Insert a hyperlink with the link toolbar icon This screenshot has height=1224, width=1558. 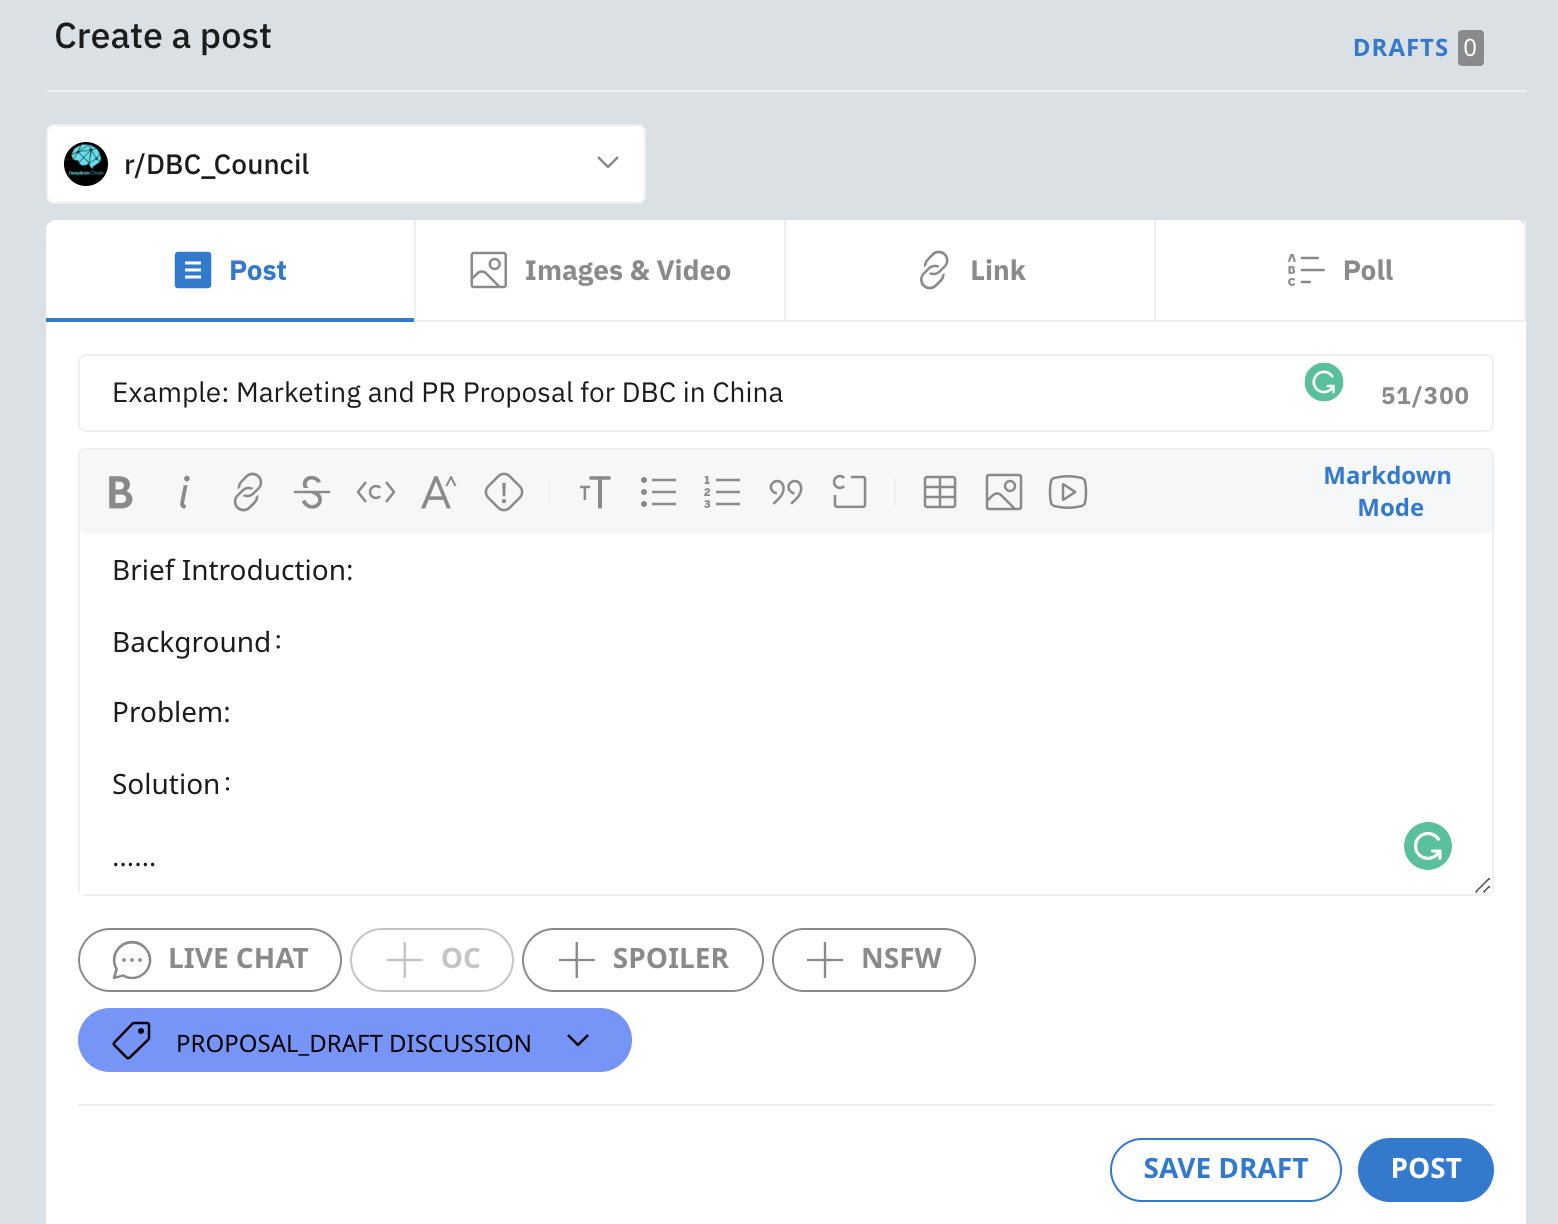pos(247,492)
